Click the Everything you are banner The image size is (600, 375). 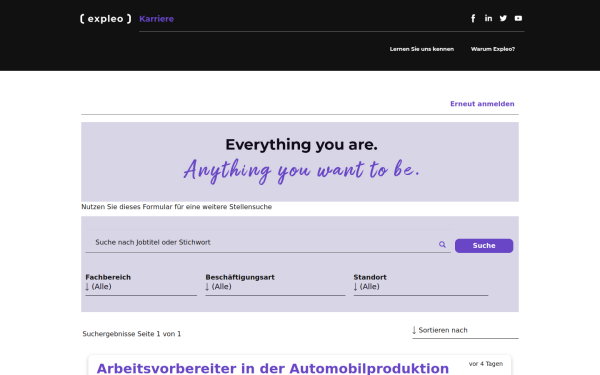pyautogui.click(x=300, y=162)
